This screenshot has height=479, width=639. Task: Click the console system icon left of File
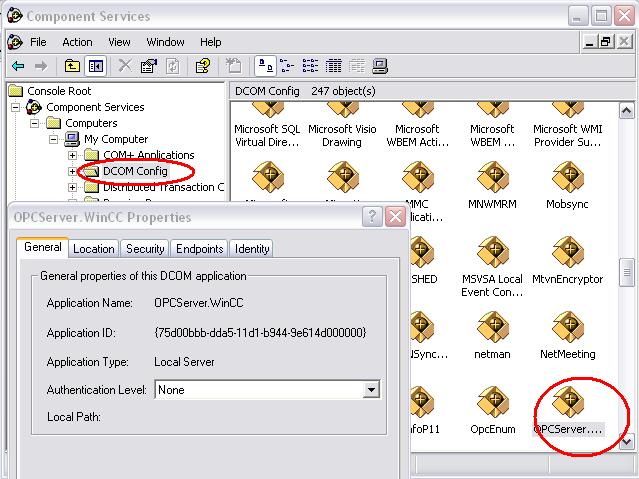(x=15, y=42)
